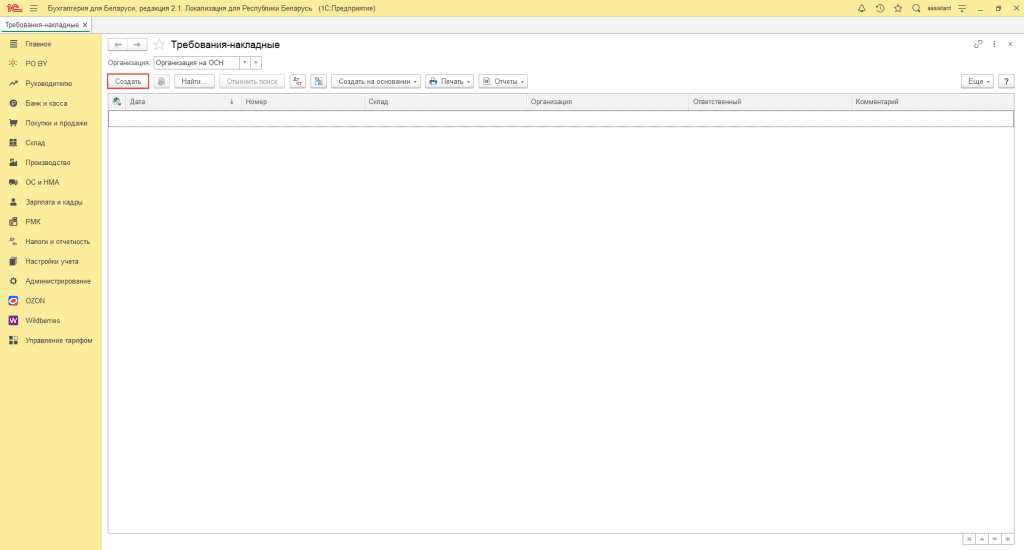This screenshot has height=550, width=1024.
Task: Open the Еще dropdown menu
Action: point(978,82)
